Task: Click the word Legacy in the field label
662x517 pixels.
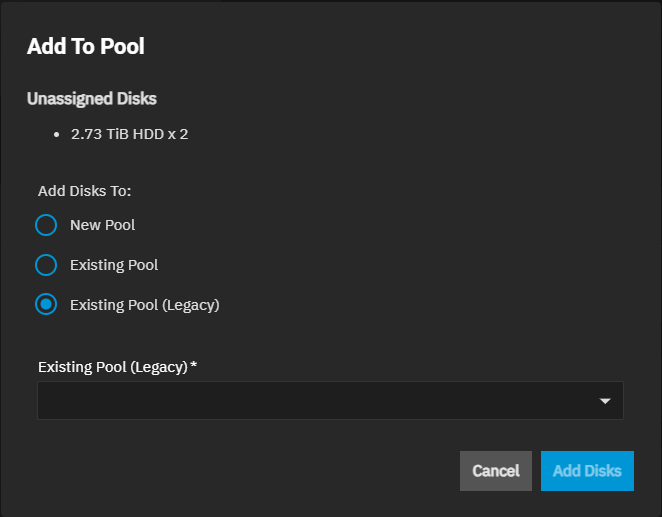Action: click(162, 367)
